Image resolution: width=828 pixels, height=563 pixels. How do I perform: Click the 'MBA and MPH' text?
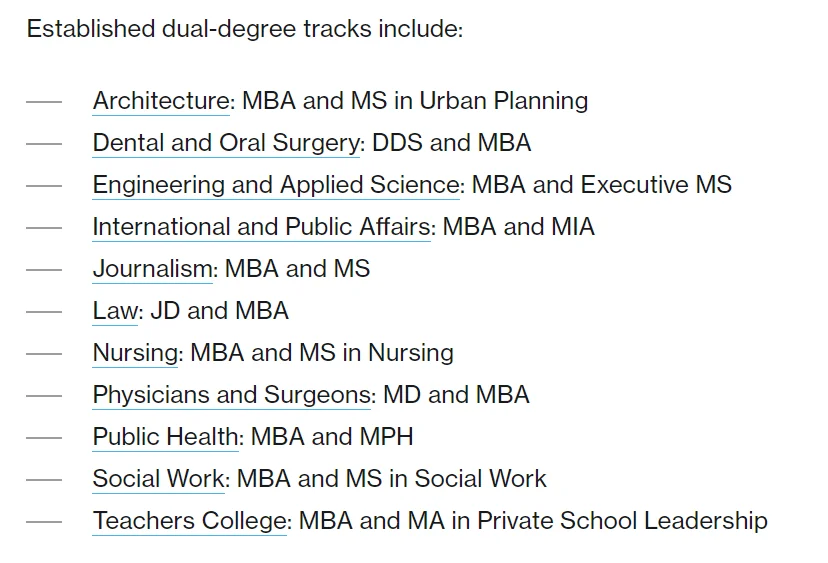tap(332, 437)
